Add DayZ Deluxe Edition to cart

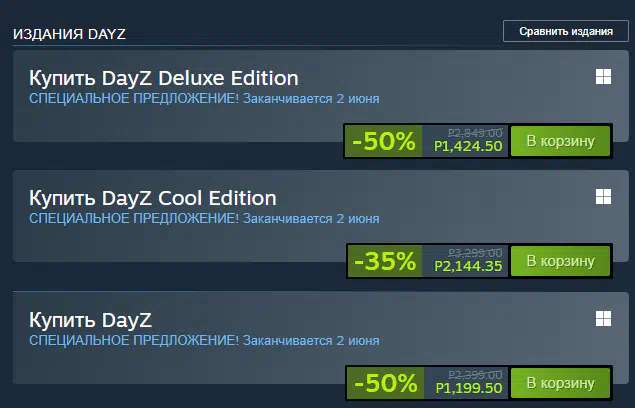[560, 141]
